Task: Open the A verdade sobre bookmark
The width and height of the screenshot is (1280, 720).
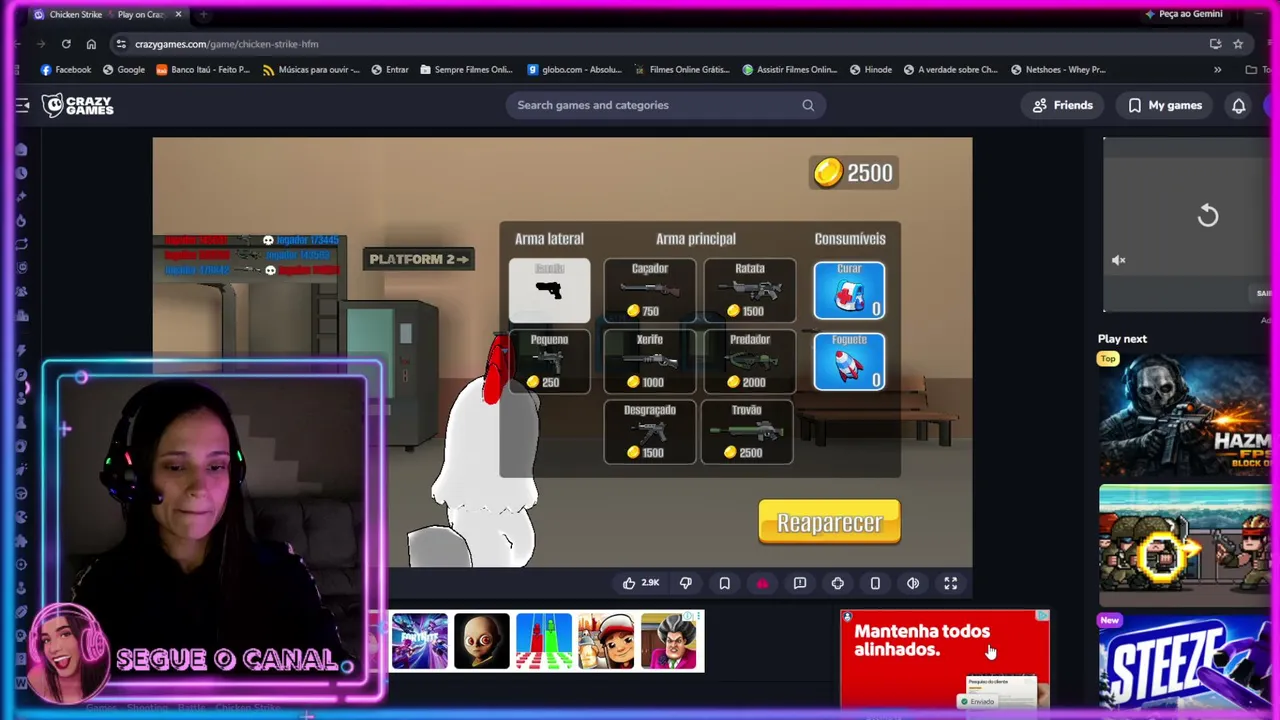Action: coord(951,70)
